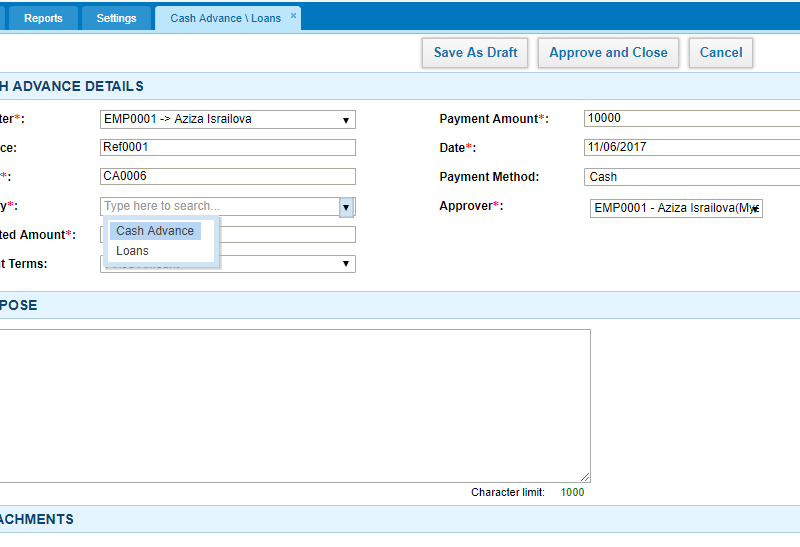
Task: Click the Payment Method Cash field
Action: (x=692, y=177)
